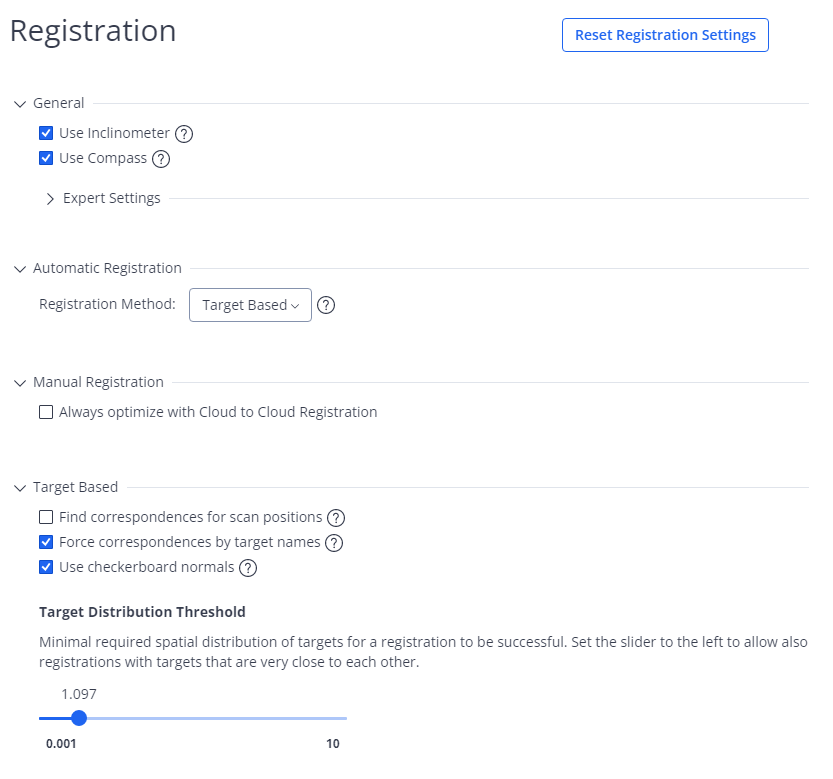The image size is (833, 779).
Task: Show help for Find correspondences for scan positions
Action: tap(336, 518)
